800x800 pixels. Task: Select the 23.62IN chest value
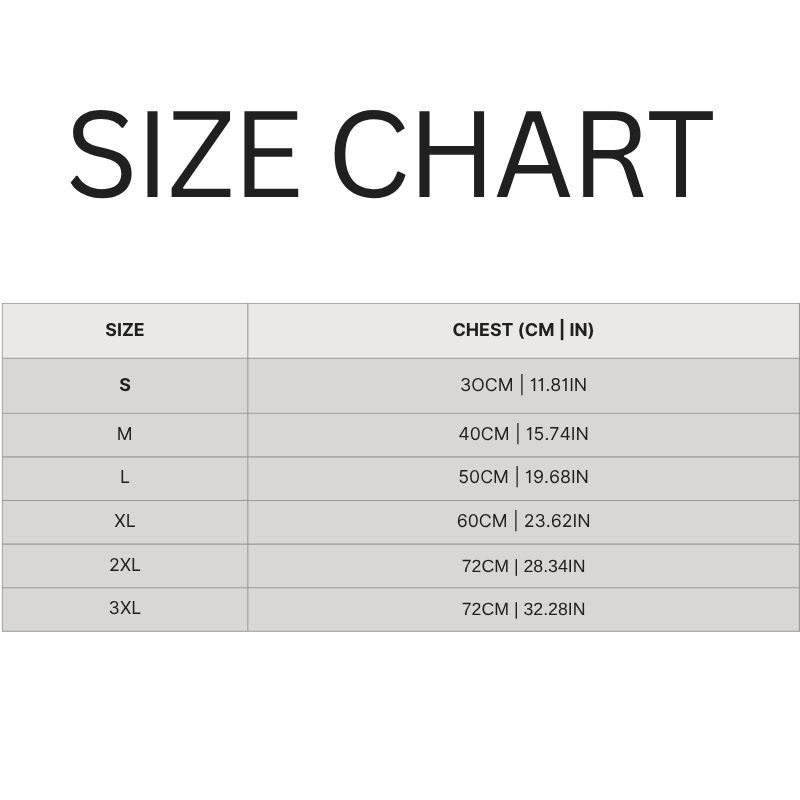coord(559,521)
